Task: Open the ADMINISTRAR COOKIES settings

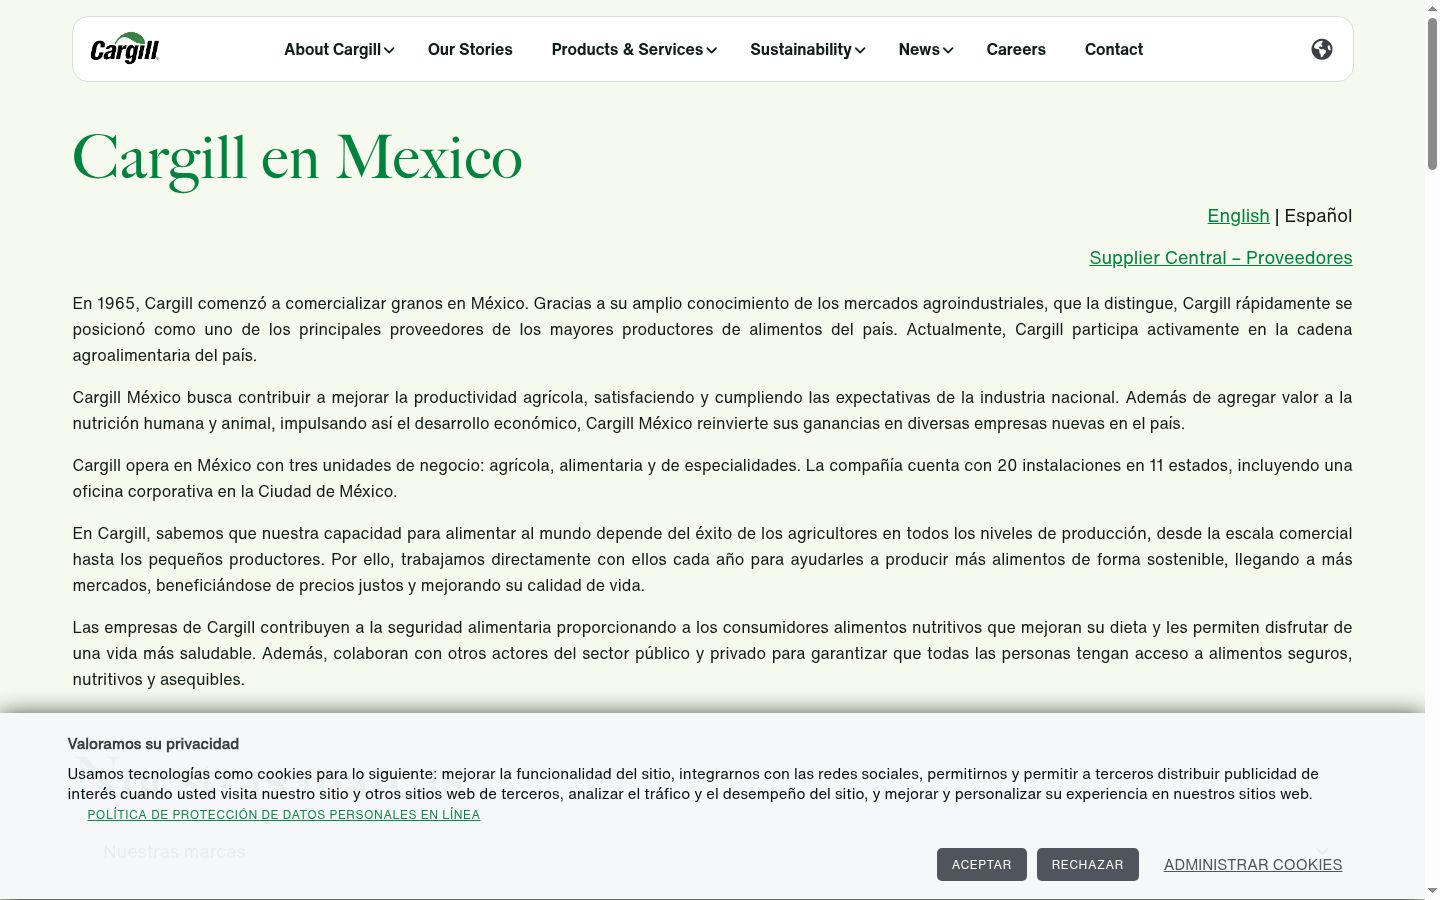Action: tap(1253, 865)
